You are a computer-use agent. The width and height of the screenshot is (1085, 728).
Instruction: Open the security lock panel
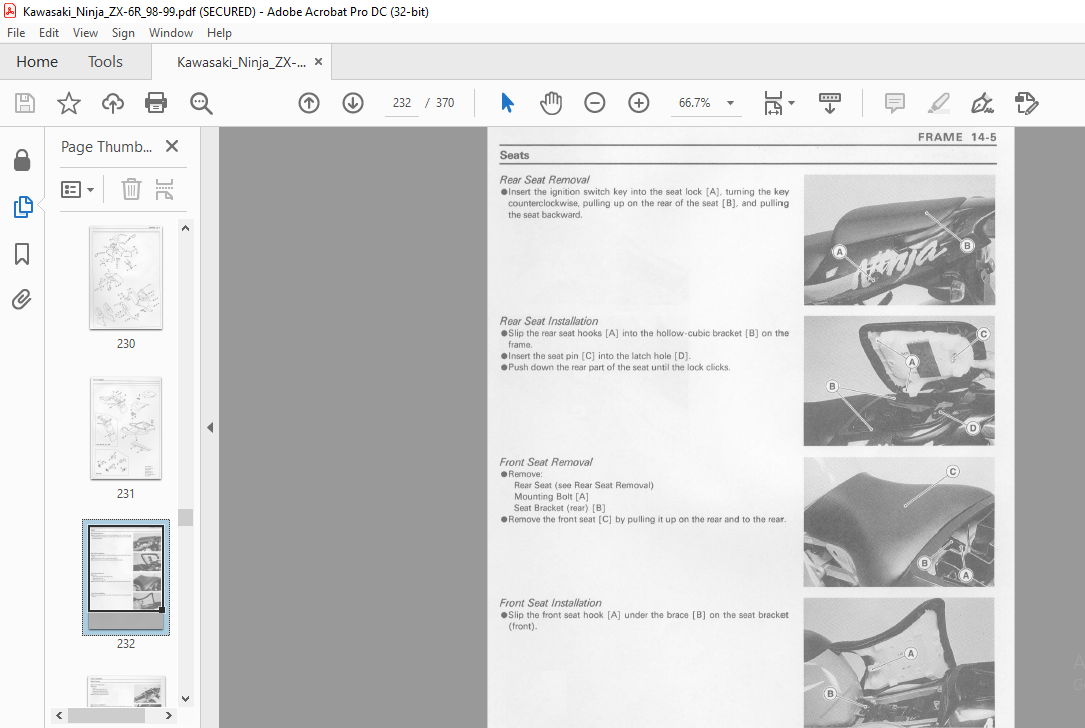[22, 160]
